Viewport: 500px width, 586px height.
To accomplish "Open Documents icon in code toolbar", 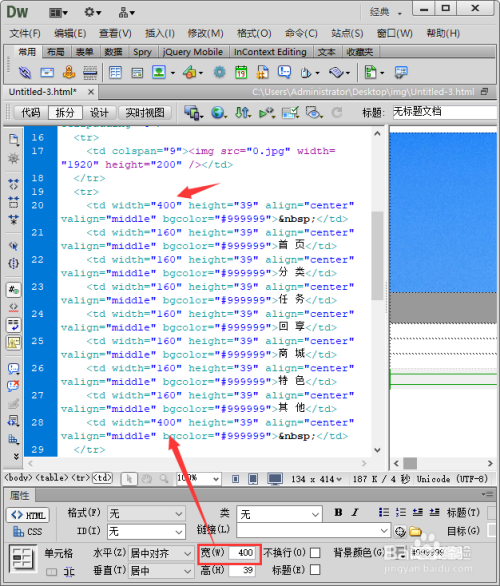I will click(x=13, y=139).
